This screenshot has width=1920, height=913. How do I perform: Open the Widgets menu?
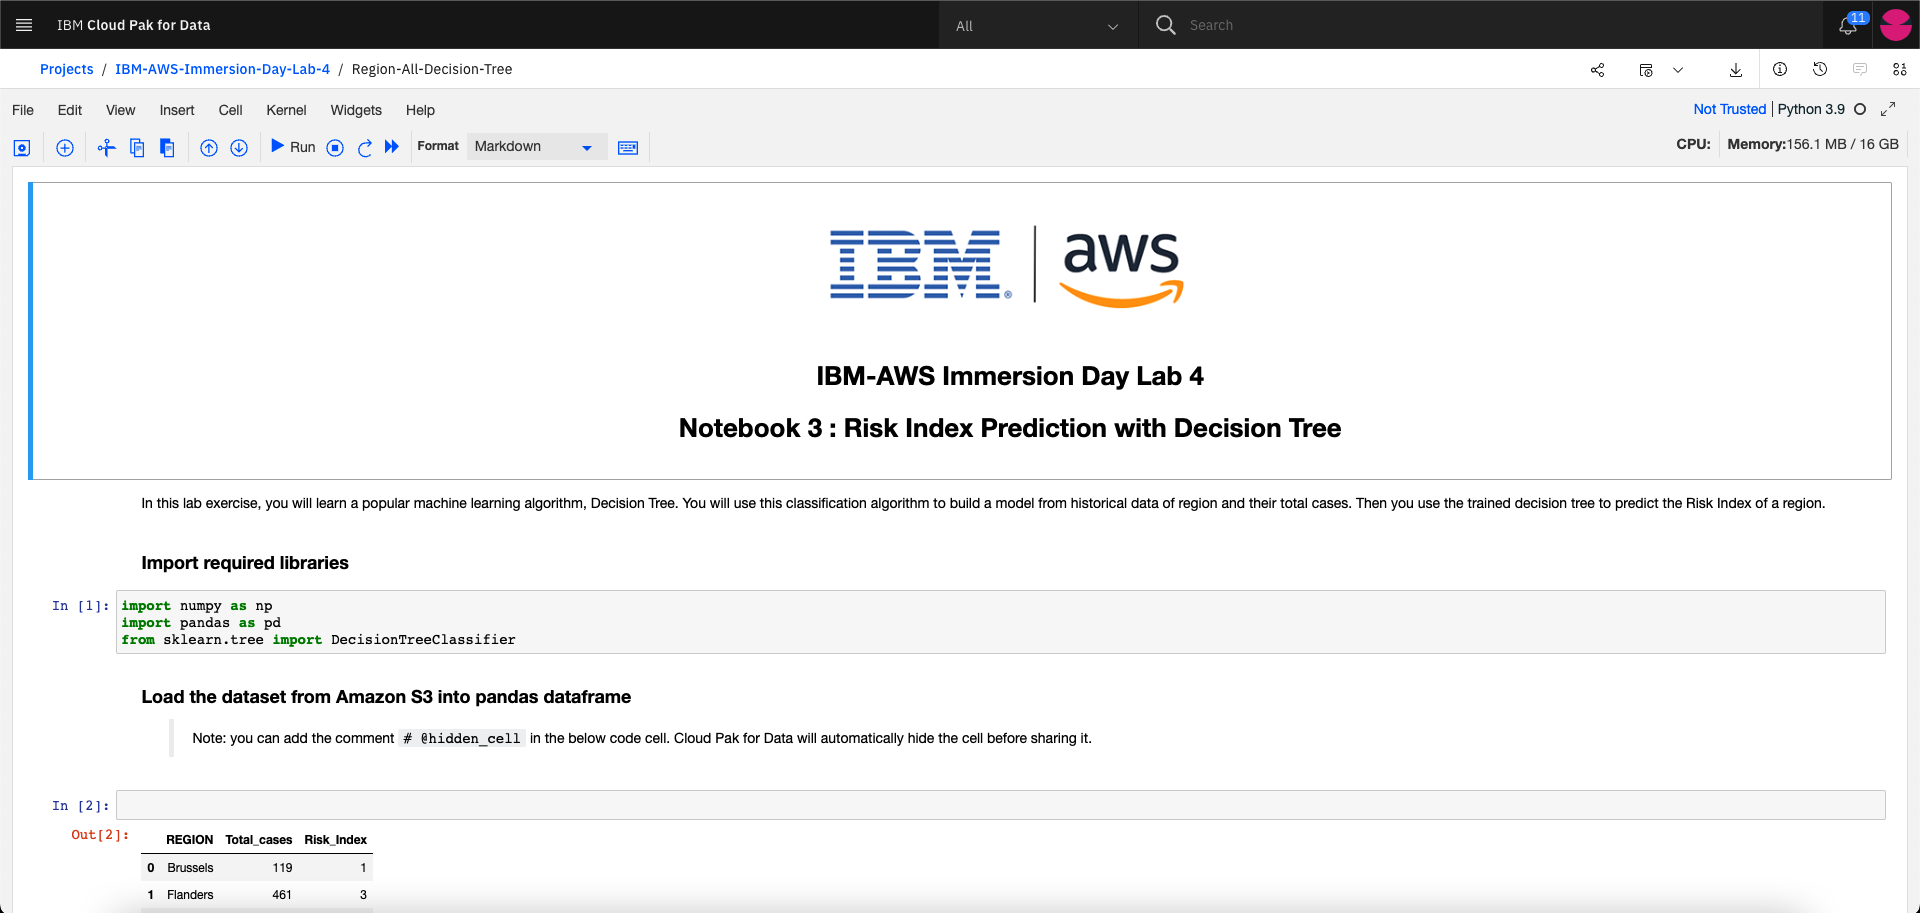point(356,110)
